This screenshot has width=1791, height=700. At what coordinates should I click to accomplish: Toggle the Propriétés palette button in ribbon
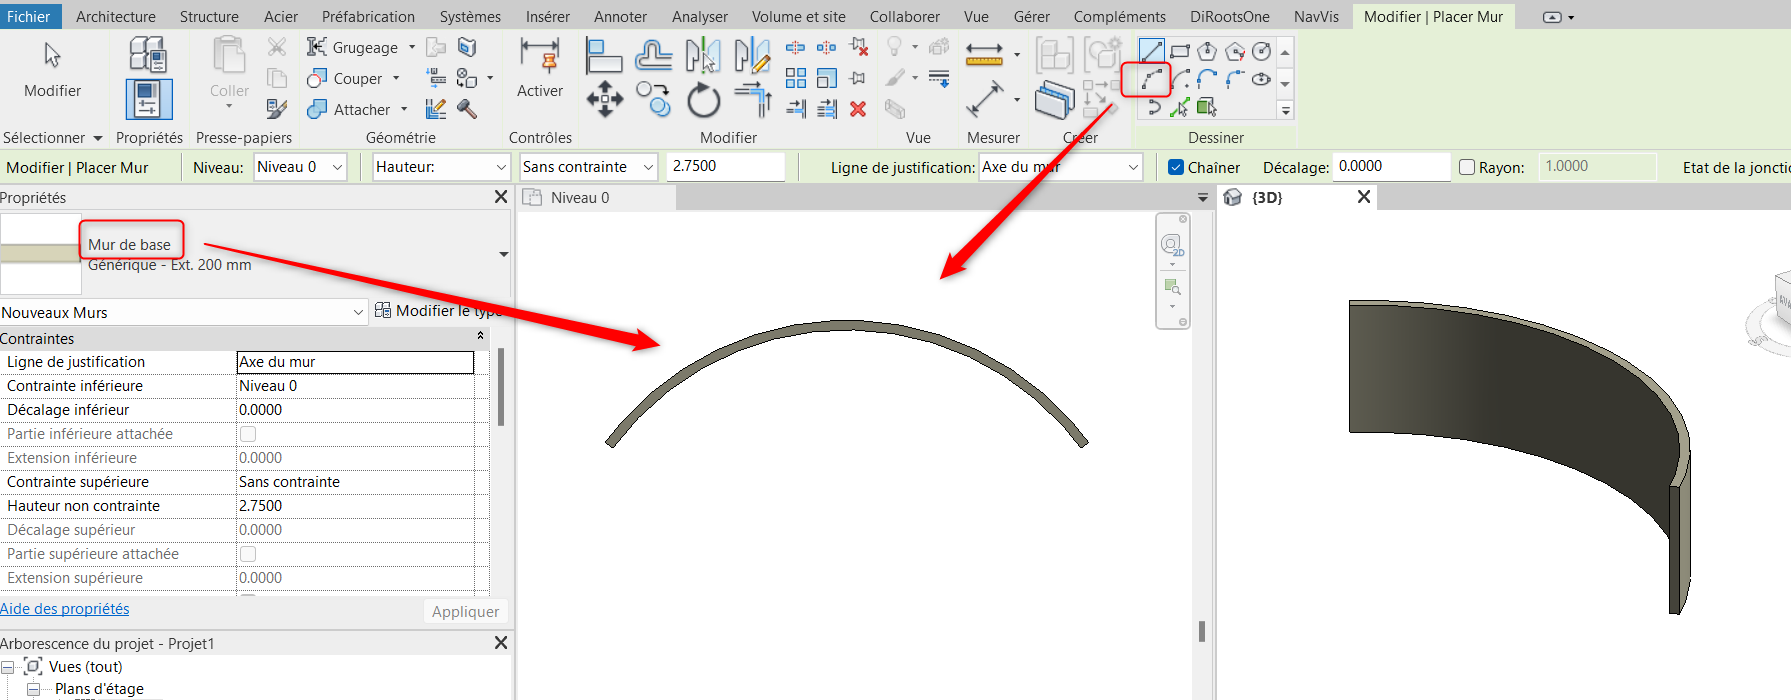[x=148, y=100]
